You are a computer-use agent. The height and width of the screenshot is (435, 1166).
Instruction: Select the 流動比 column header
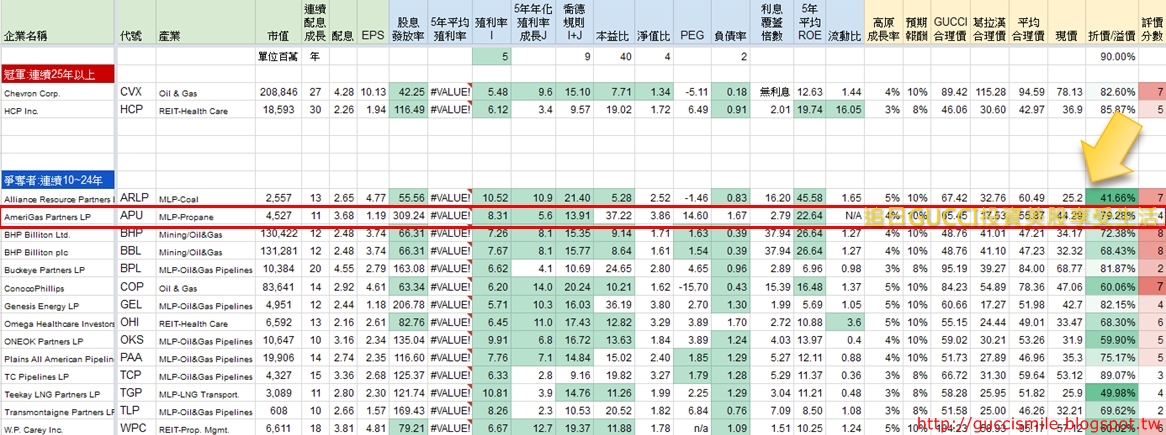pyautogui.click(x=845, y=22)
